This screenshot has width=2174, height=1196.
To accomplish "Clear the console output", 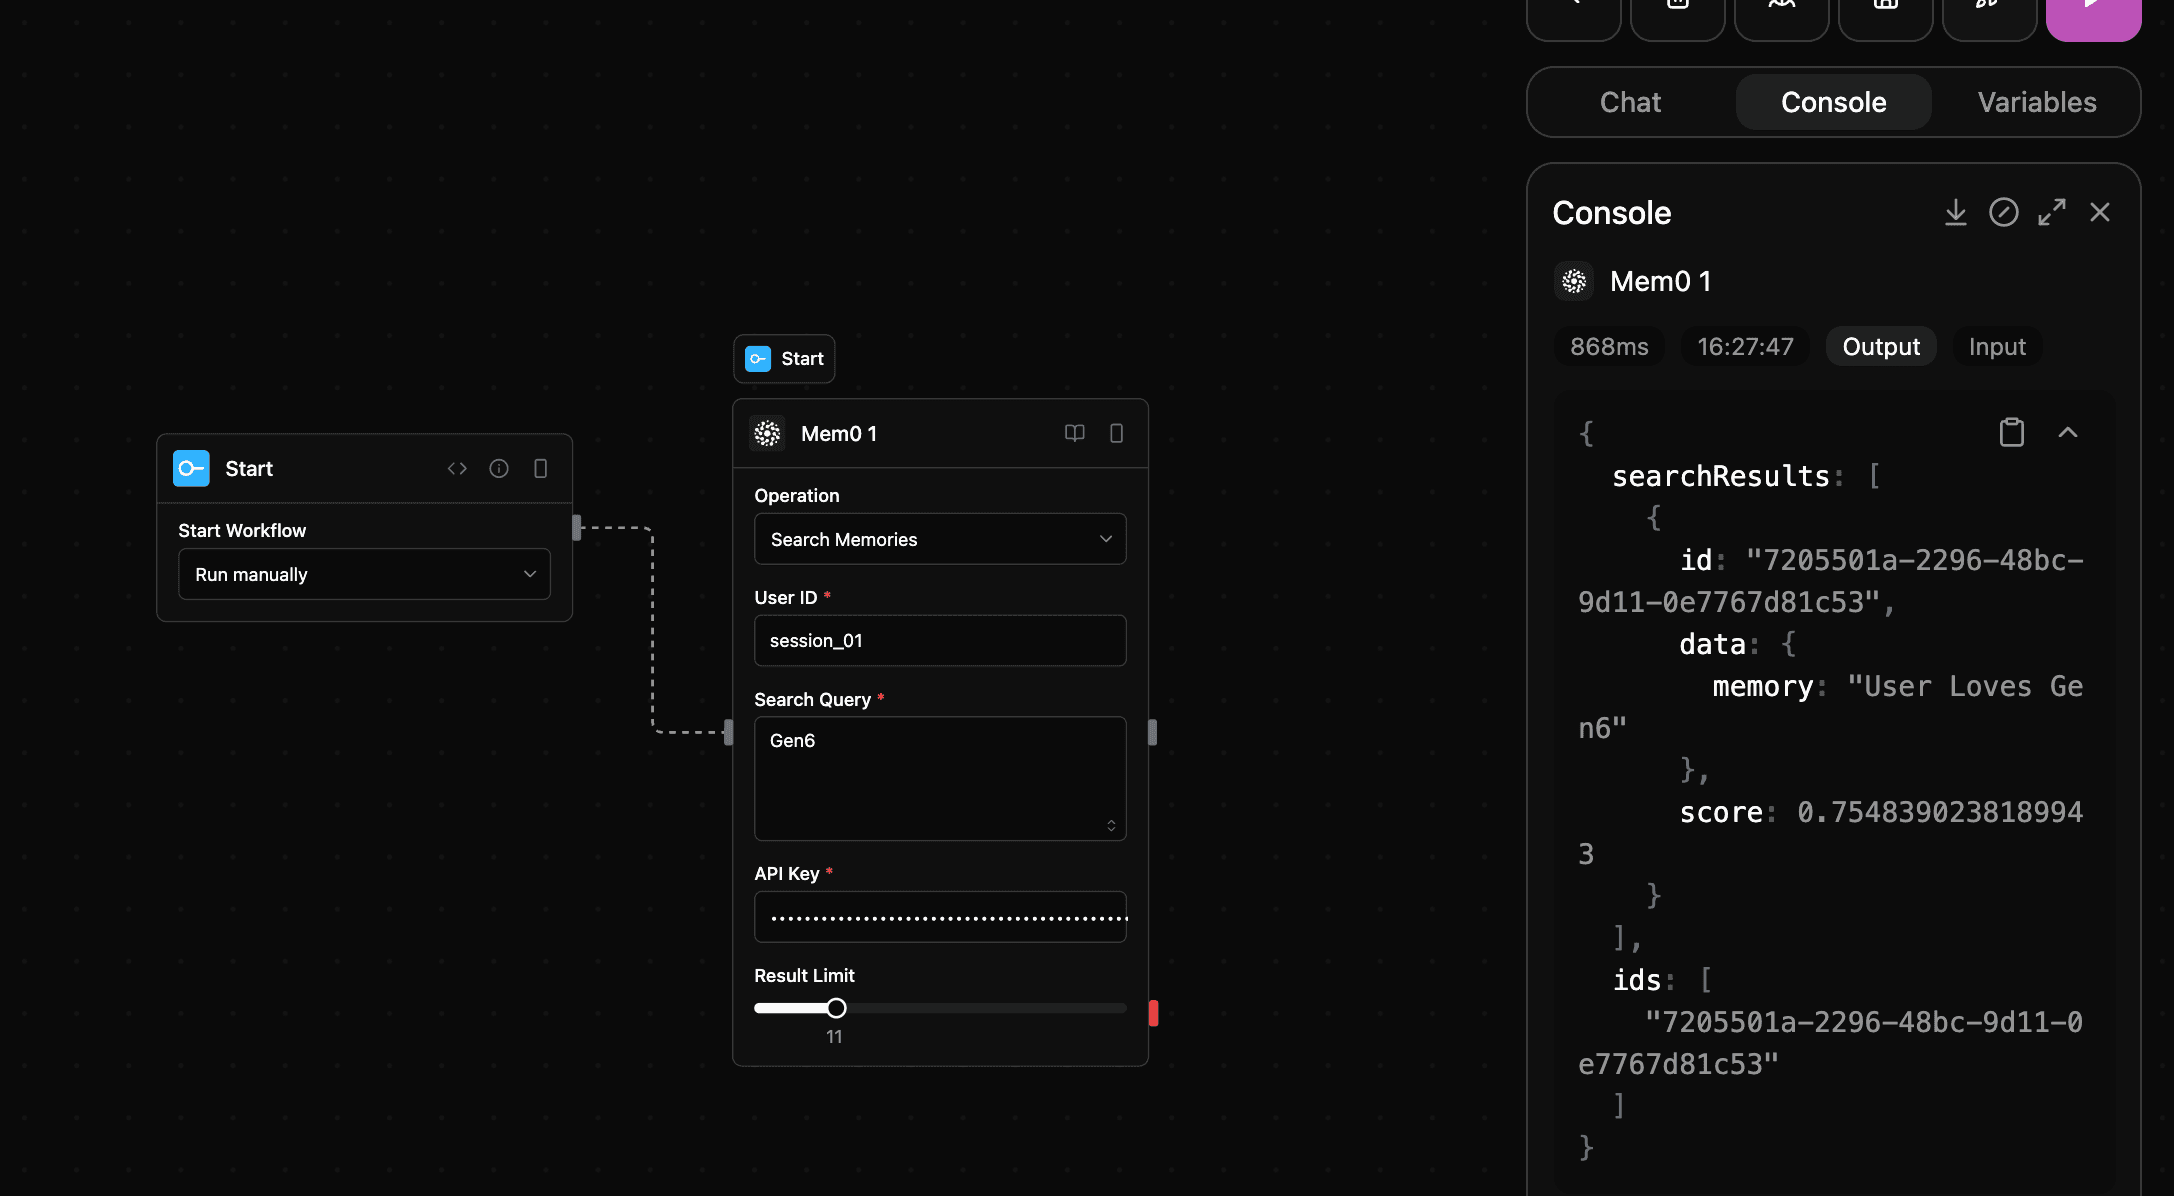I will (x=2004, y=212).
